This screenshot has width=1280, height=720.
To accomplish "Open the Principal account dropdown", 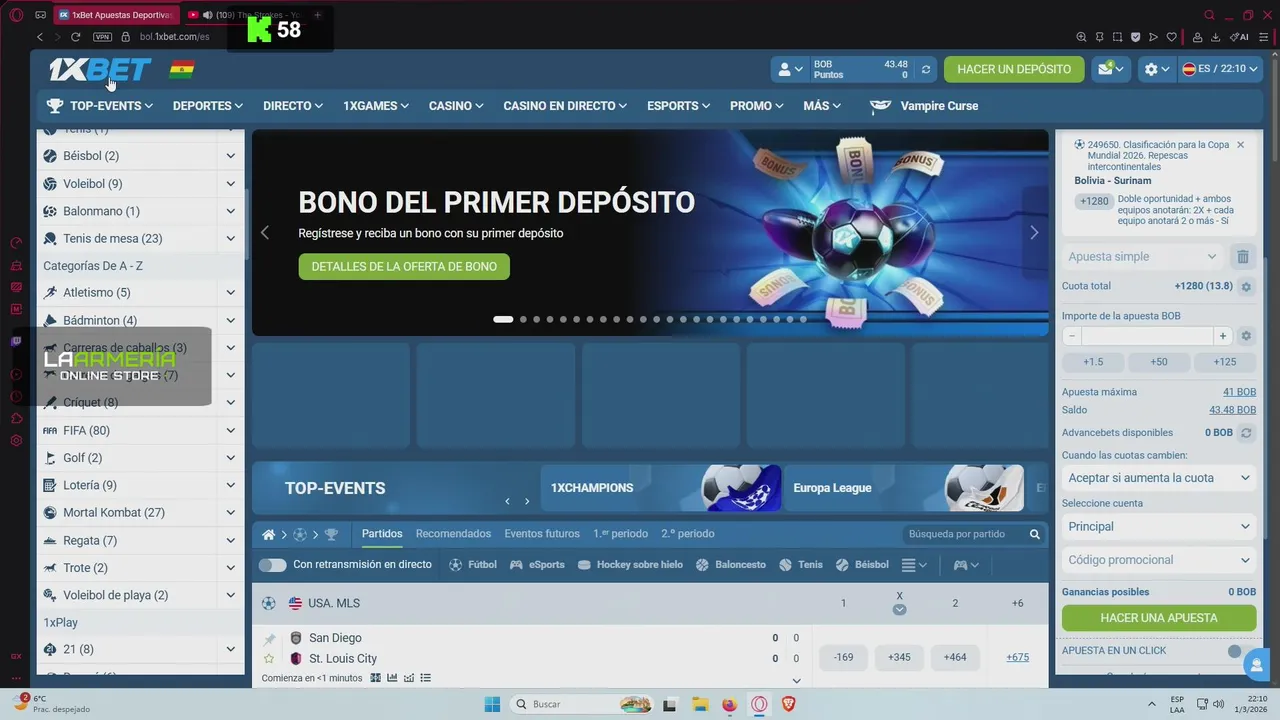I will pos(1158,527).
